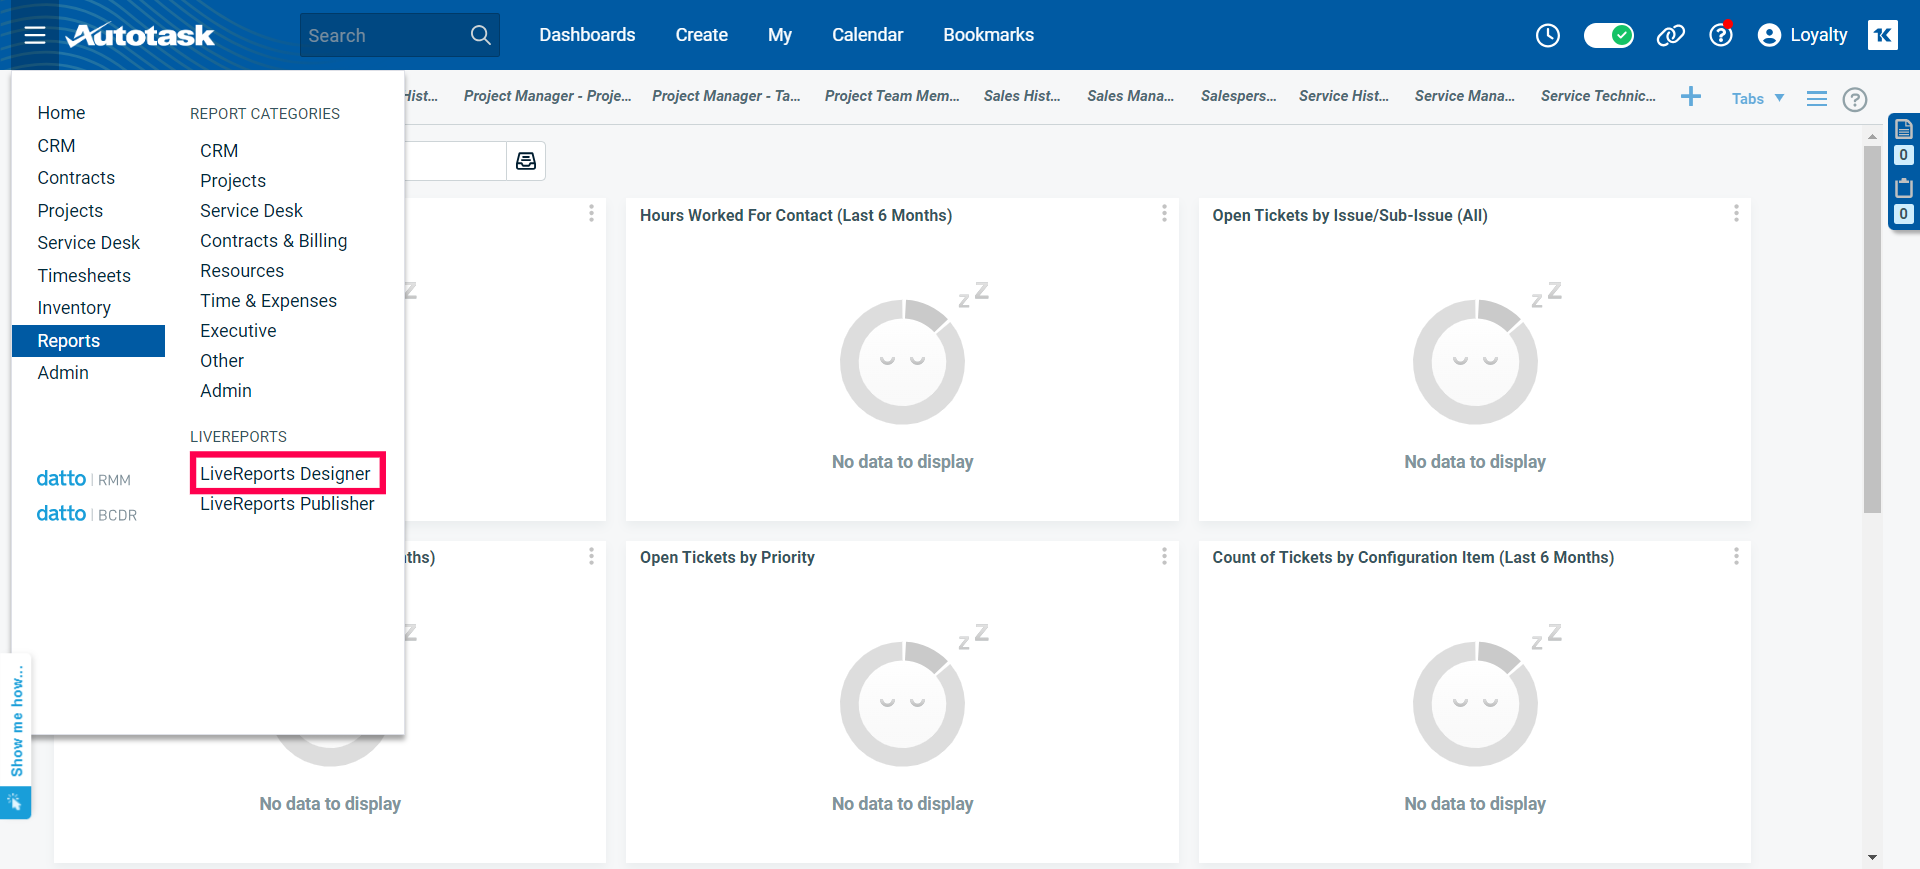The width and height of the screenshot is (1920, 869).
Task: Open Projects report category
Action: 233,181
